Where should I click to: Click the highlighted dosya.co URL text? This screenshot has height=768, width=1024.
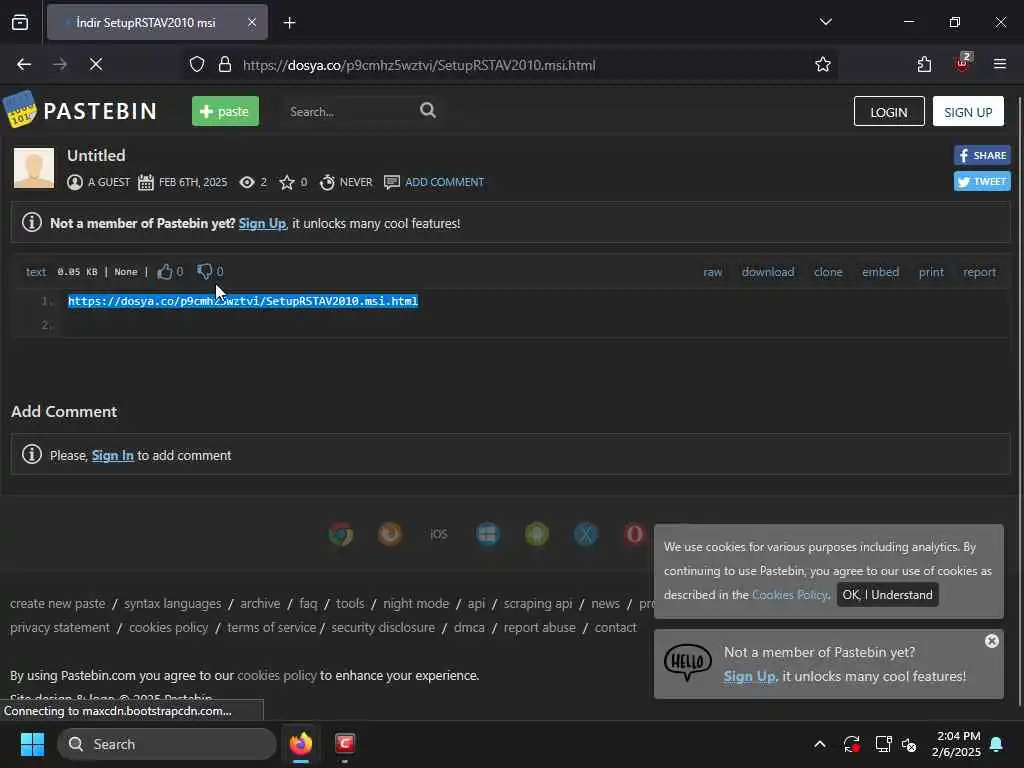[243, 301]
